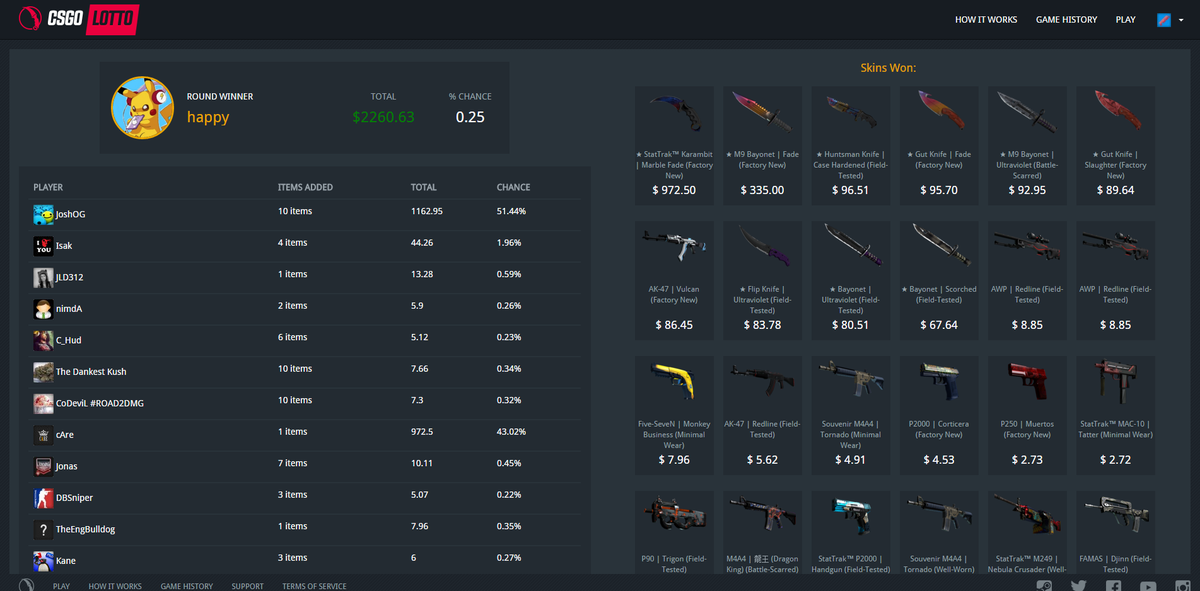Click The Dankest Kush's avatar
This screenshot has width=1200, height=591.
pos(43,372)
